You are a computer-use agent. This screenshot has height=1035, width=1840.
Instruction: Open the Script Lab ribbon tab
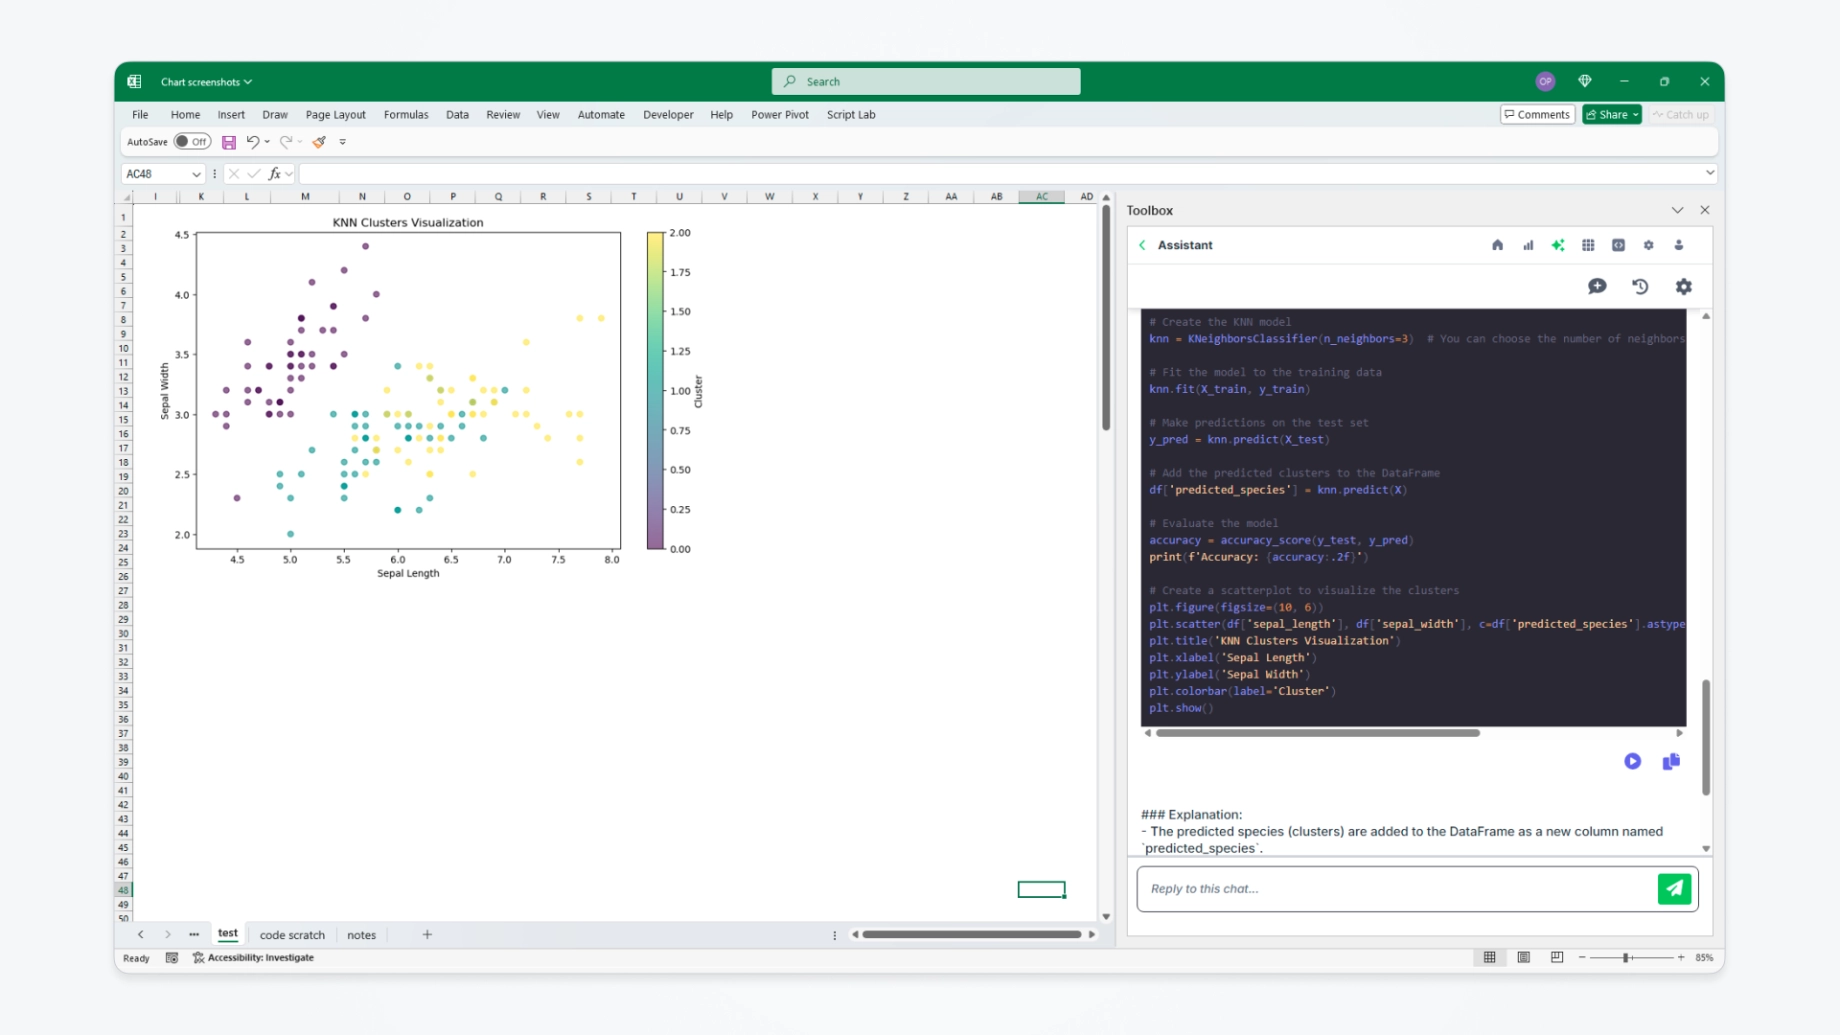pos(851,115)
